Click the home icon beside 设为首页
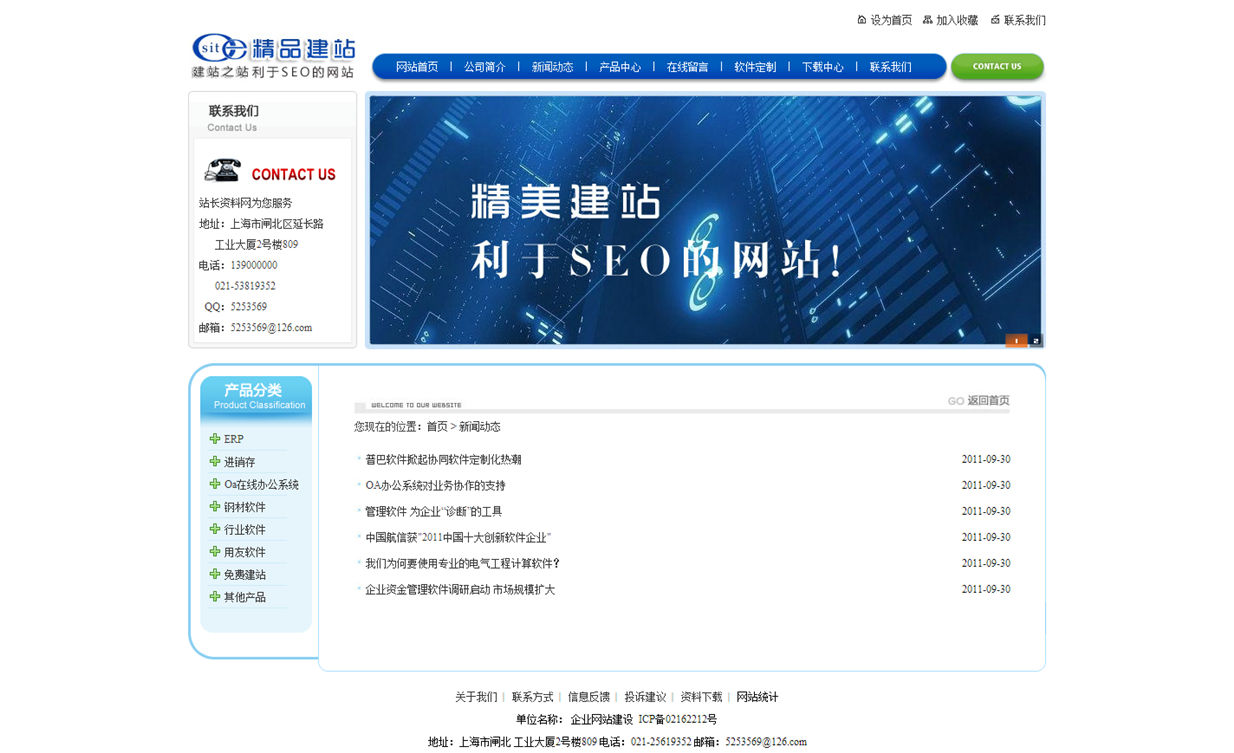The width and height of the screenshot is (1234, 753). (862, 19)
